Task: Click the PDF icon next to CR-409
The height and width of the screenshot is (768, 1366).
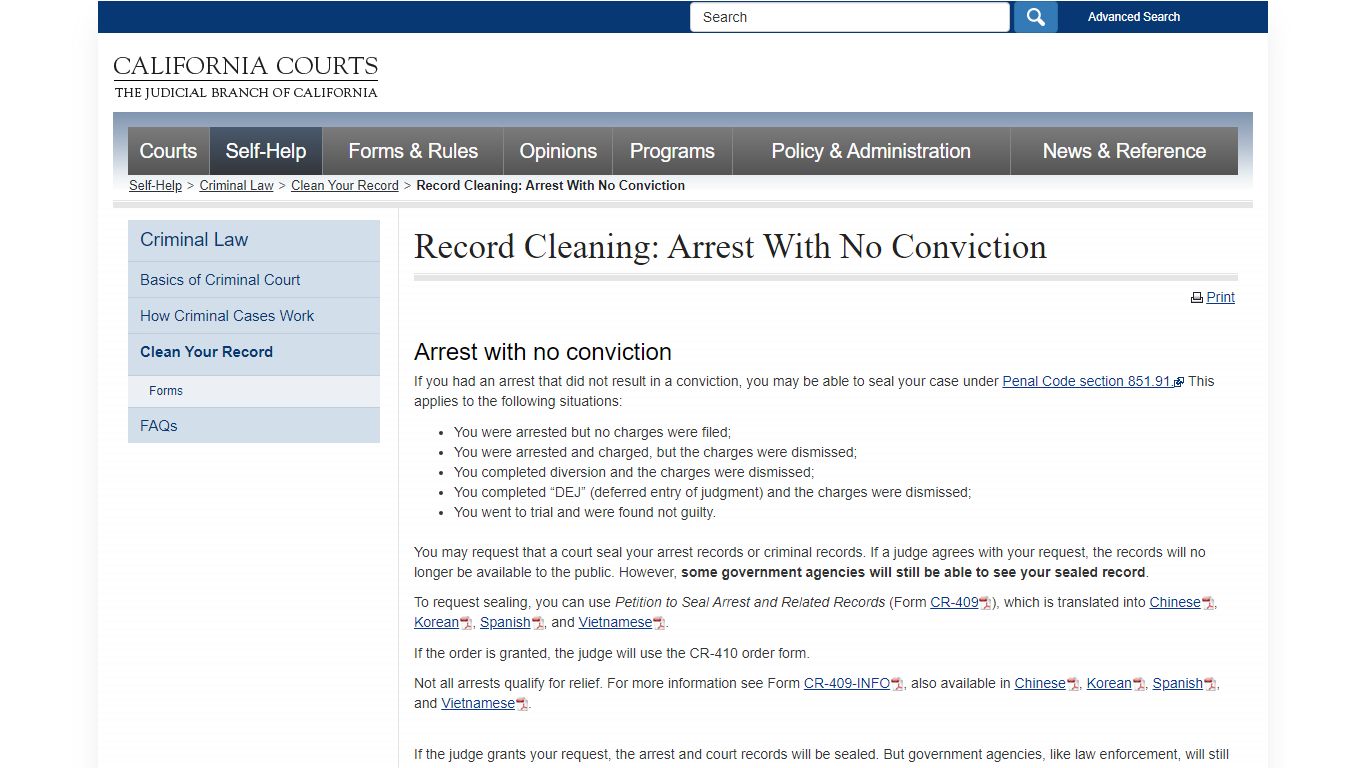Action: coord(985,602)
